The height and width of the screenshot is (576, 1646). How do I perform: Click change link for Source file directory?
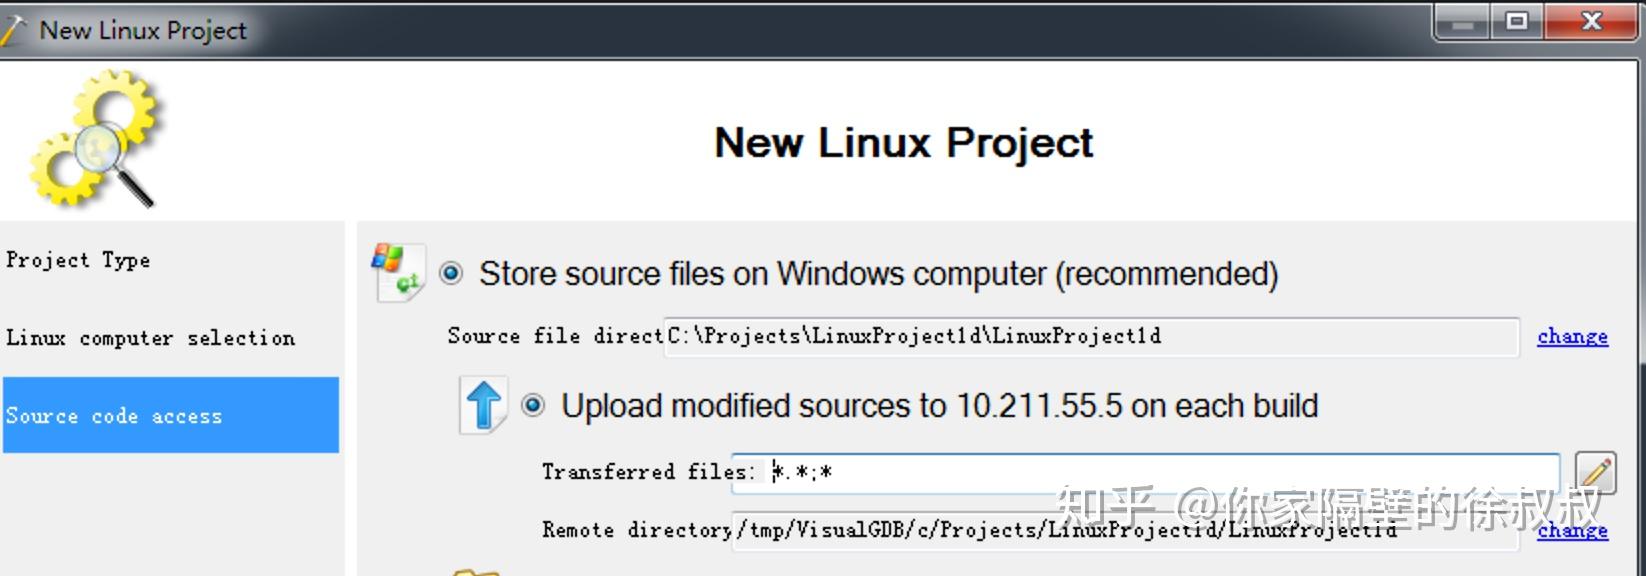pos(1572,337)
